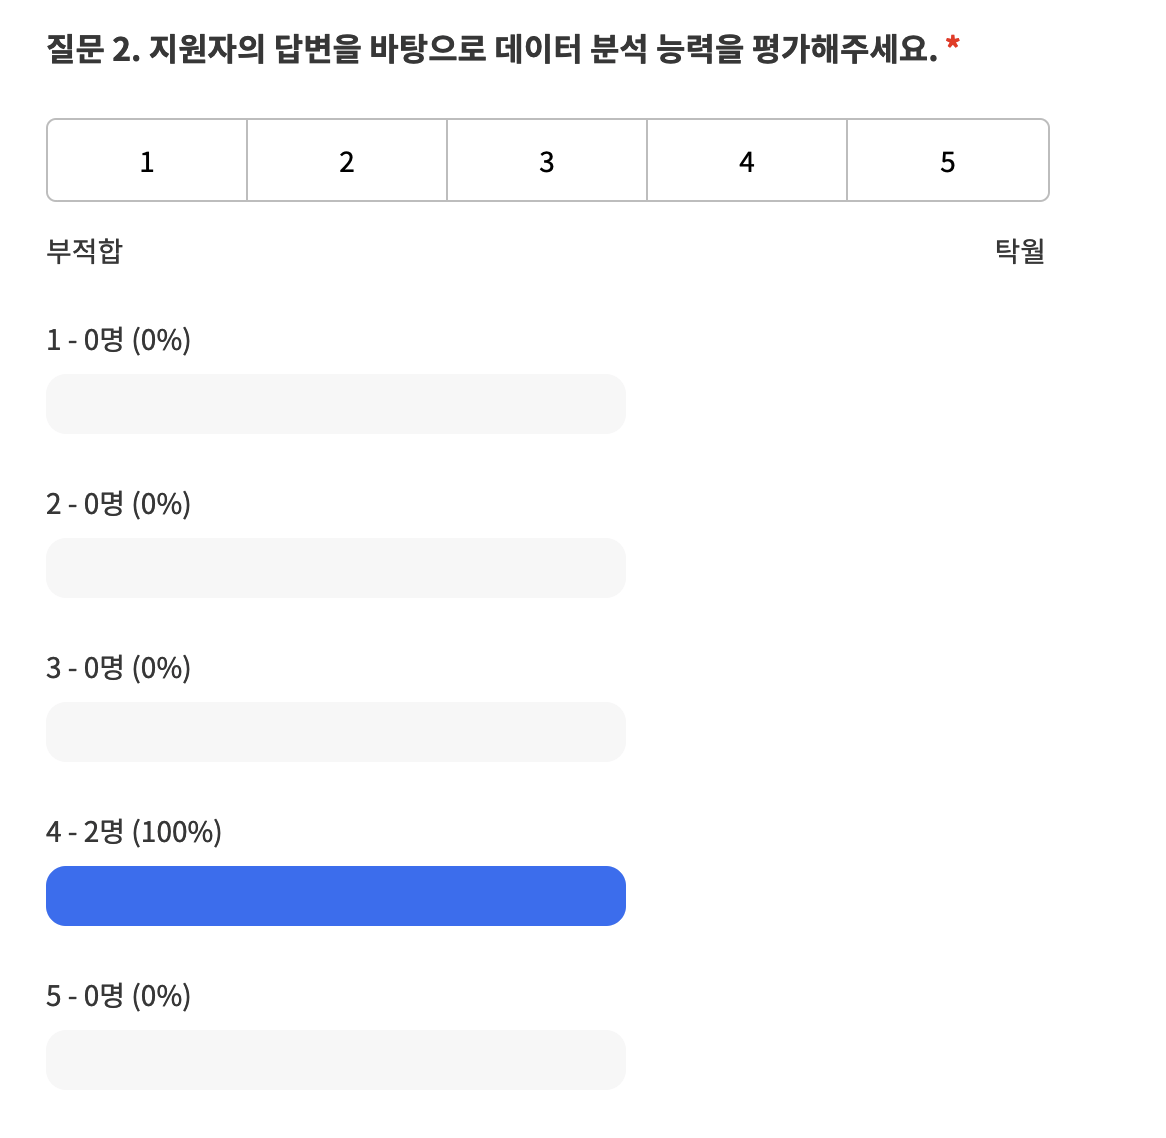The image size is (1166, 1138).
Task: Click the red required asterisk
Action: pos(953,43)
